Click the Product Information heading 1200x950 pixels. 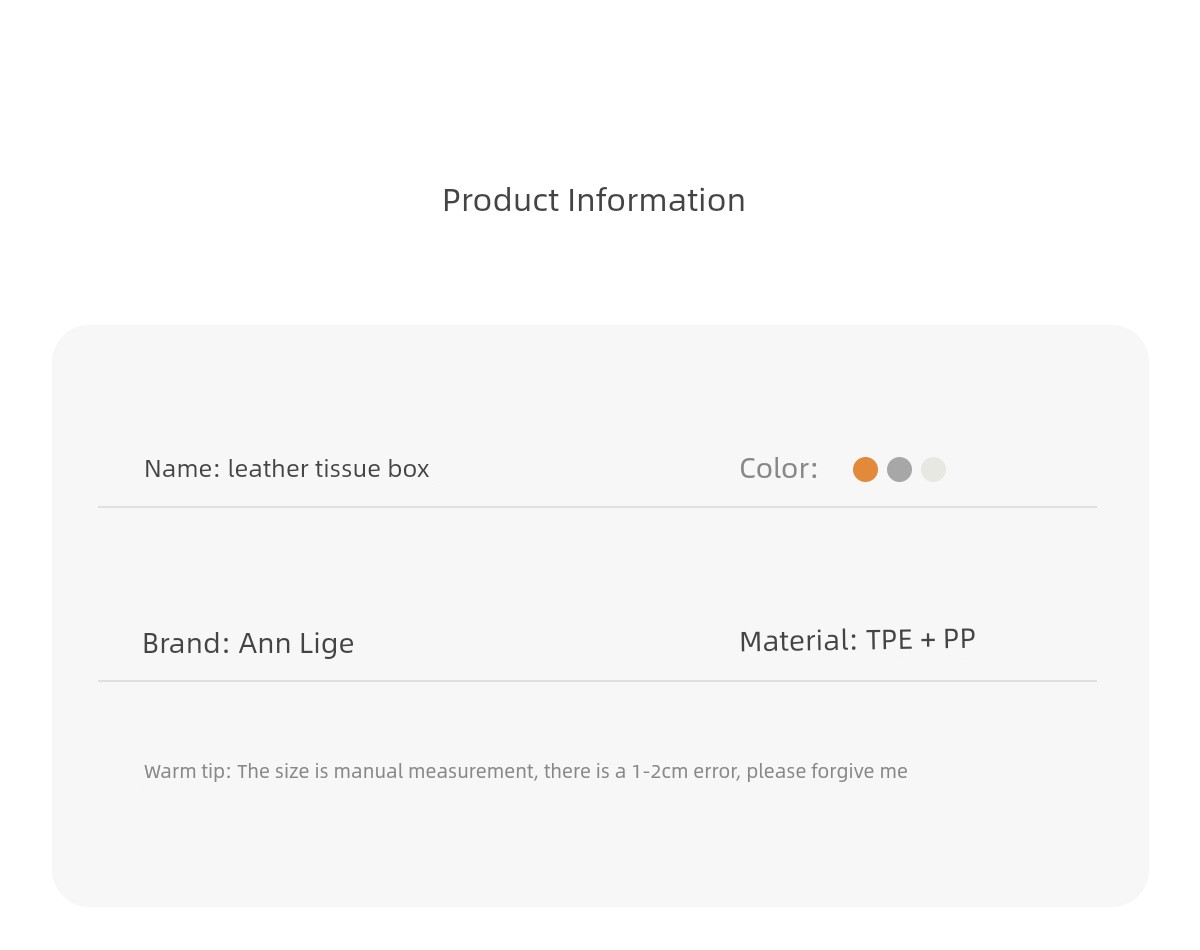tap(594, 200)
